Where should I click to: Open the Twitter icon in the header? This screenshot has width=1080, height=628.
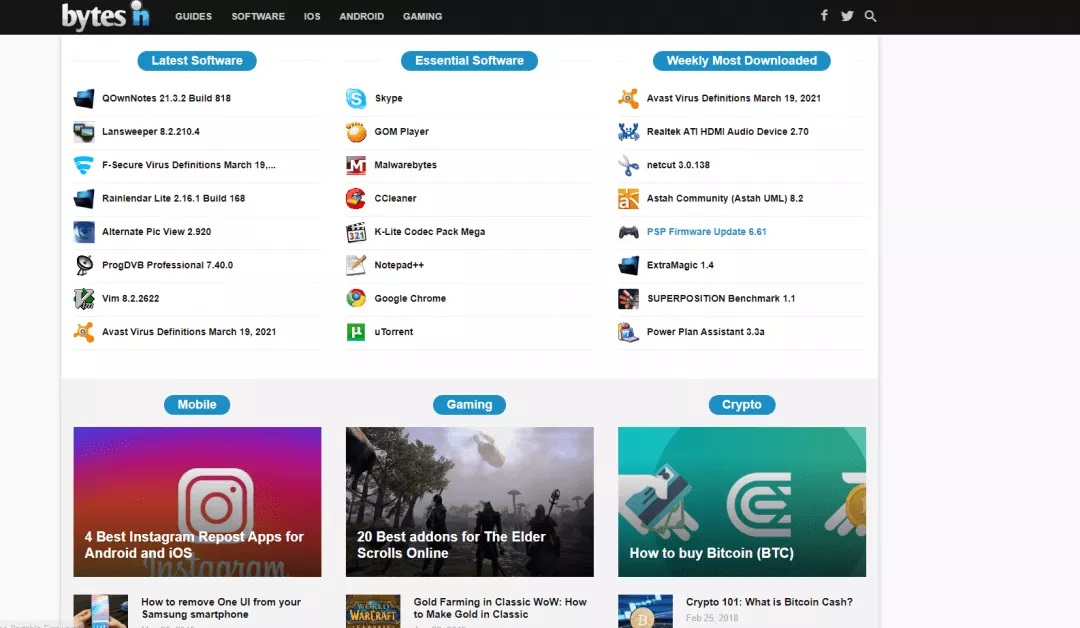pos(847,16)
